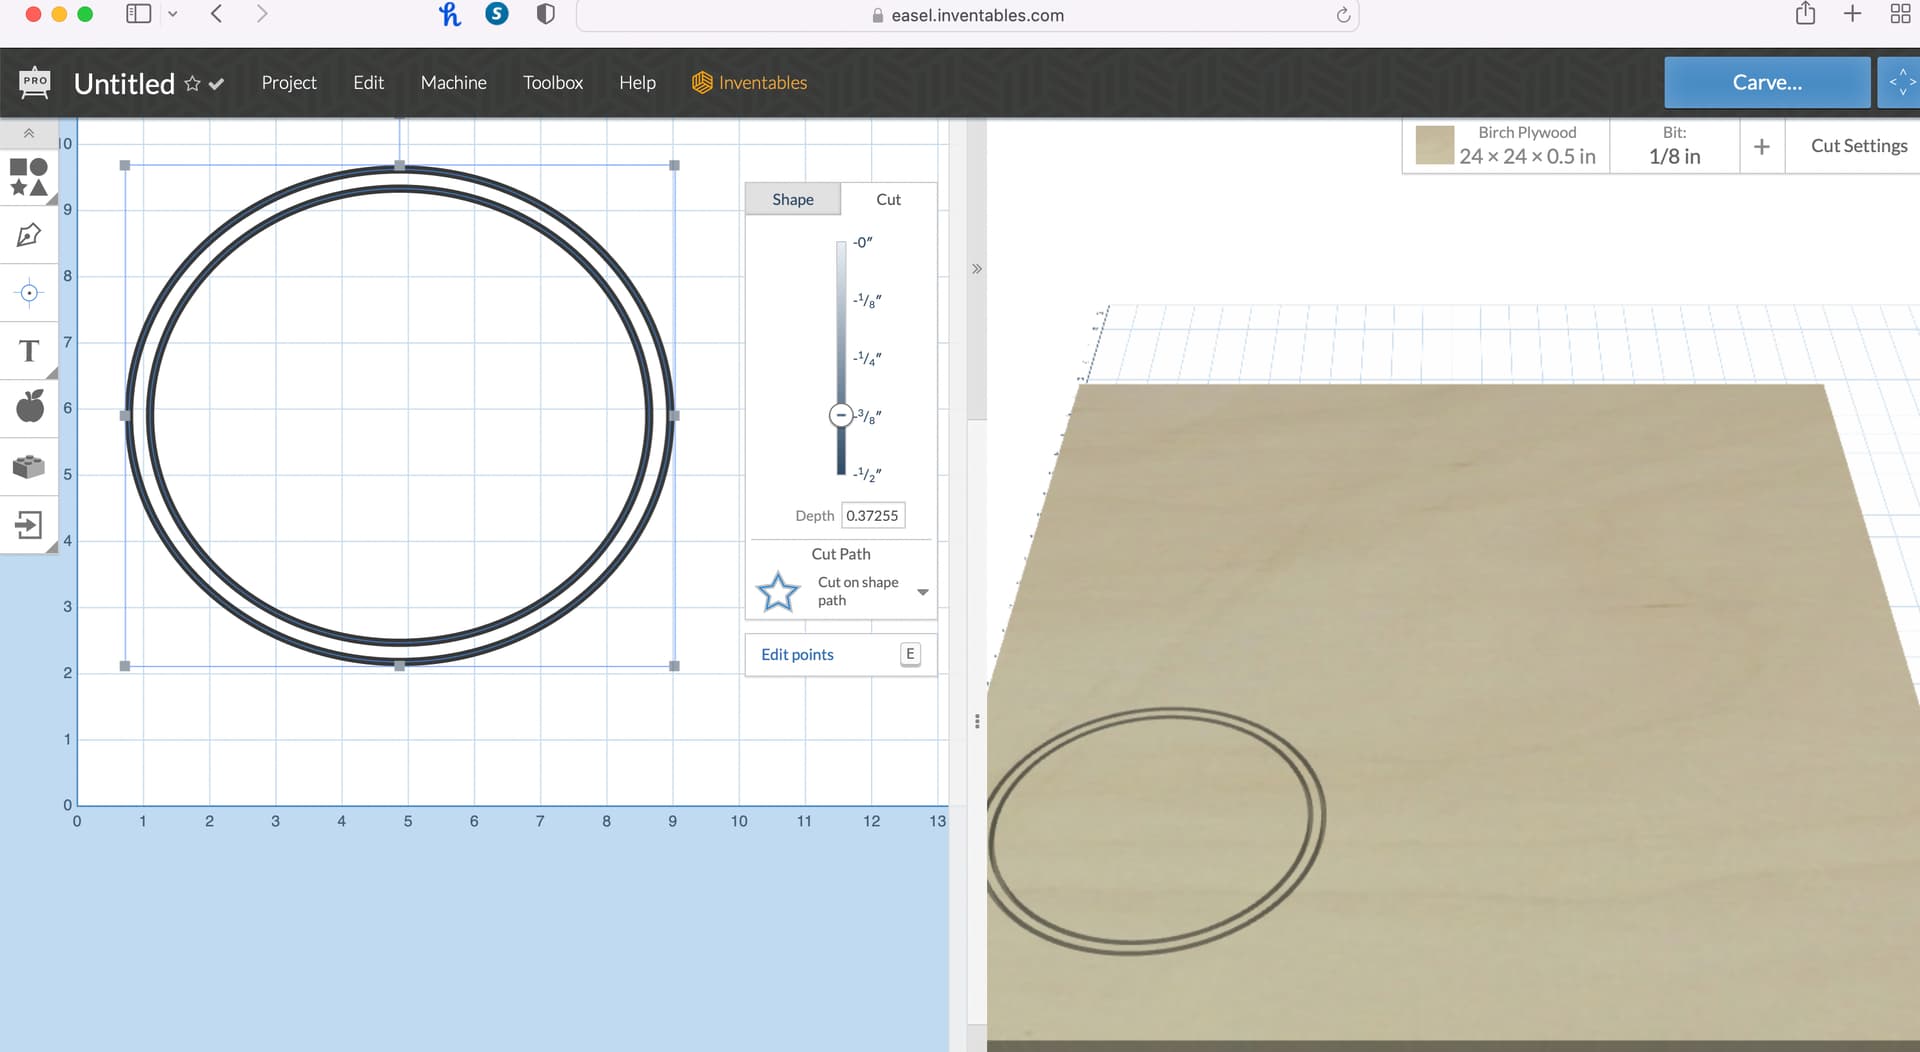Add a second bit with plus button
Viewport: 1920px width, 1052px height.
tap(1761, 147)
